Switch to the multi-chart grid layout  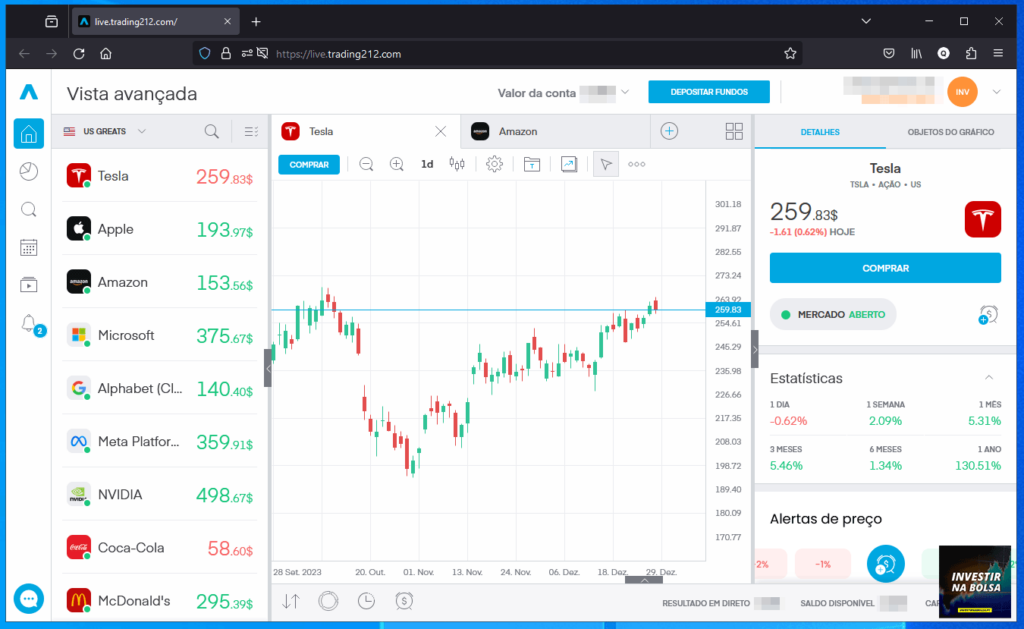coord(734,131)
